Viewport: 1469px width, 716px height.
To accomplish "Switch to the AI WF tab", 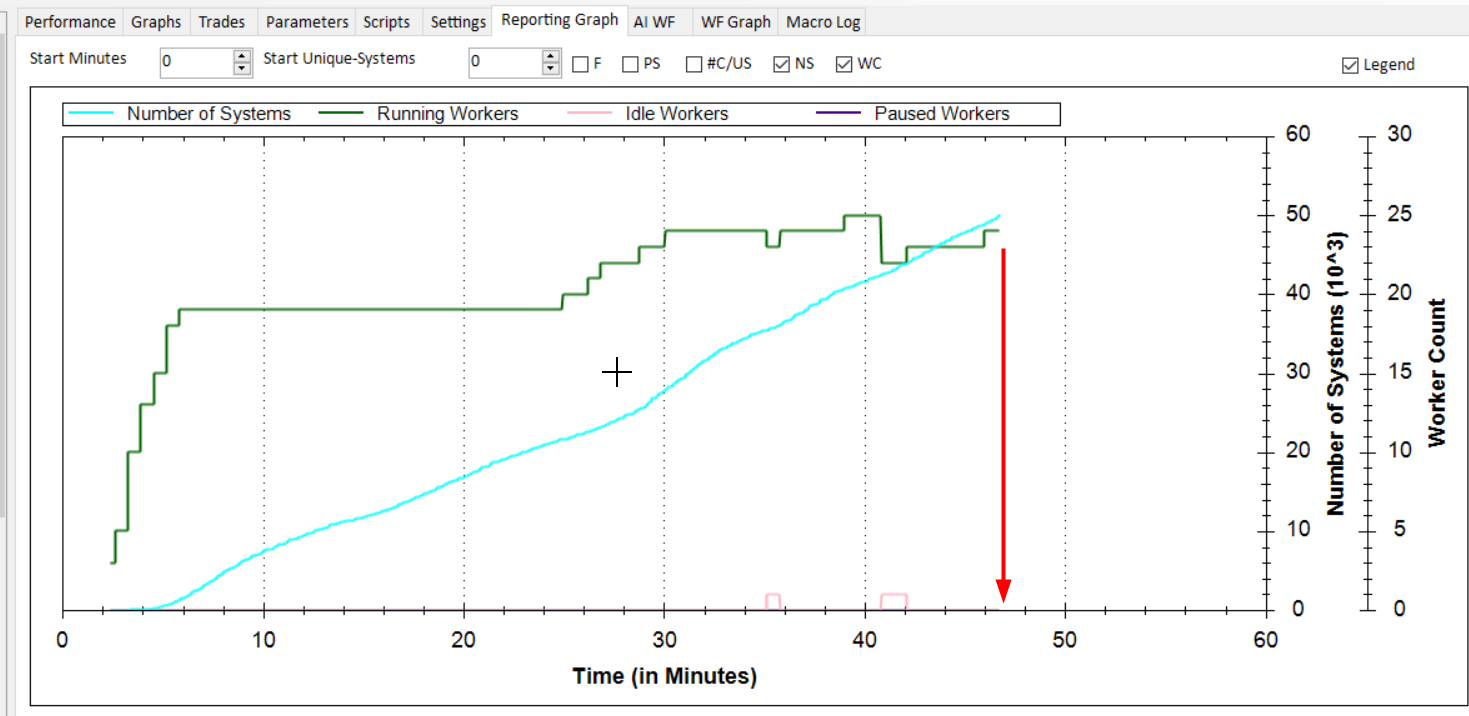I will tap(654, 22).
